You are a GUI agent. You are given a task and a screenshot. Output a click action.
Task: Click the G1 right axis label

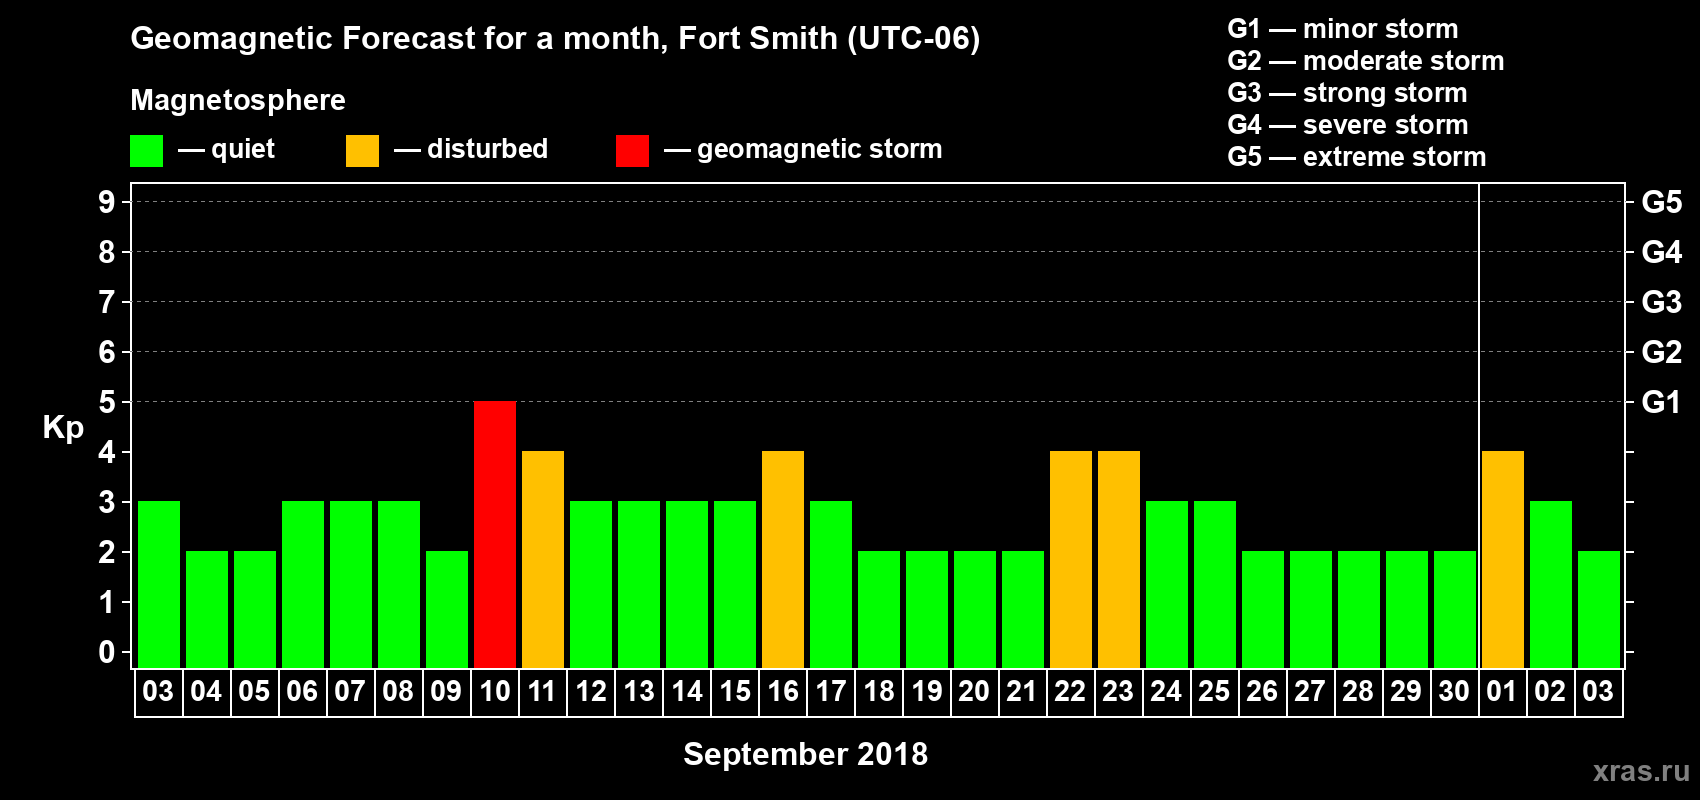pos(1662,402)
